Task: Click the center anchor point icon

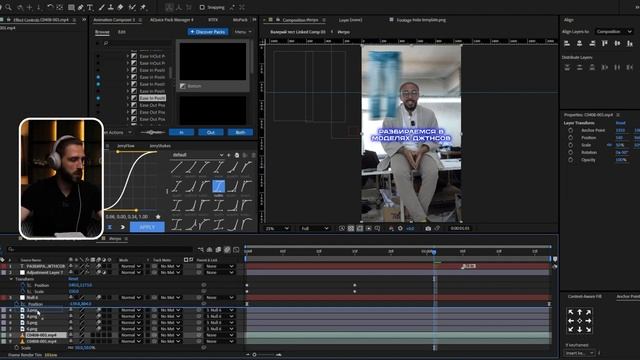Action: (x=580, y=321)
